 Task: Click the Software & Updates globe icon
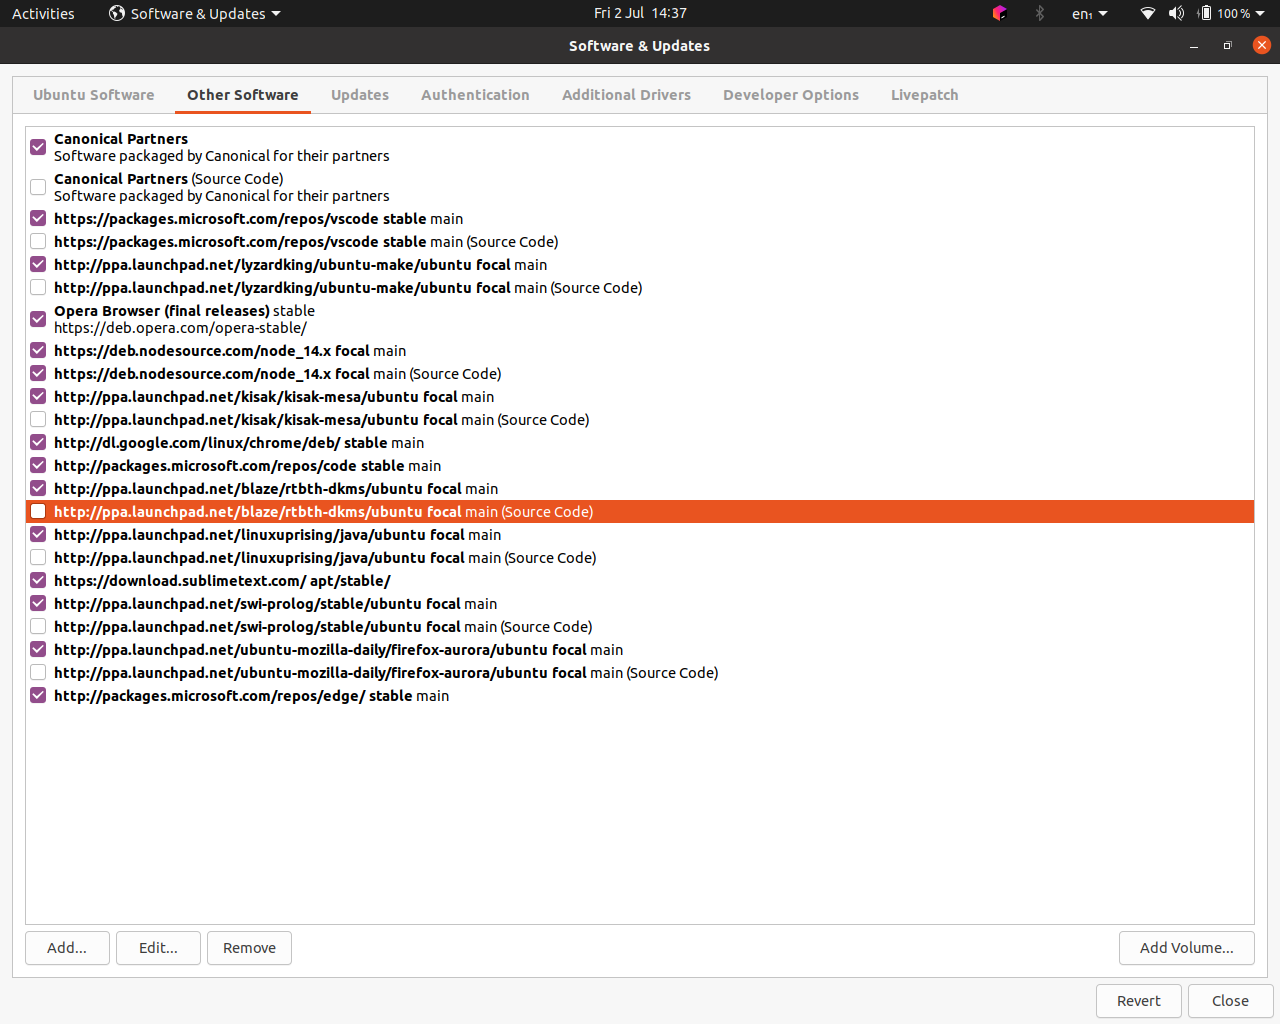[117, 13]
